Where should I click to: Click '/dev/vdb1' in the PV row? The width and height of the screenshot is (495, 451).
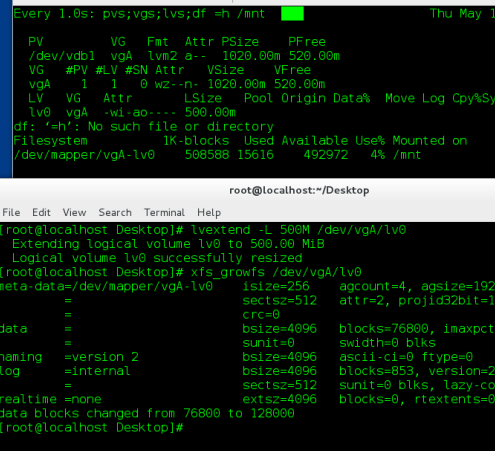coord(62,56)
